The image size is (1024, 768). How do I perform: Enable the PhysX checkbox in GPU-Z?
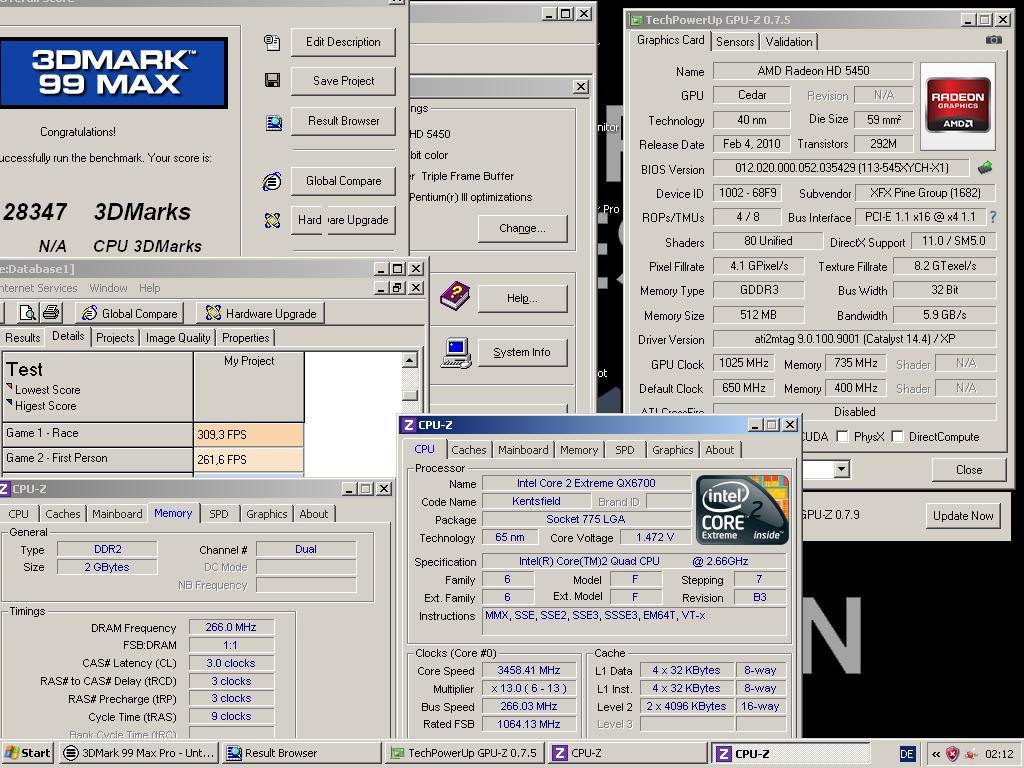842,436
